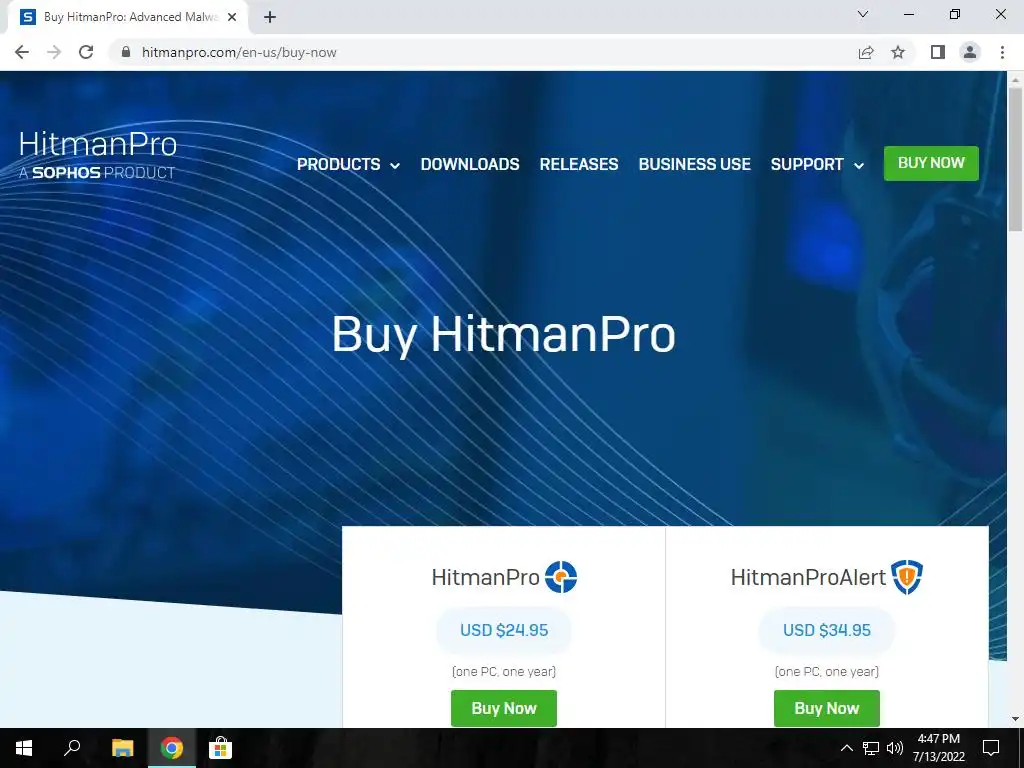The width and height of the screenshot is (1024, 768).
Task: Click the HitmanPro Sophos logo
Action: click(x=98, y=154)
